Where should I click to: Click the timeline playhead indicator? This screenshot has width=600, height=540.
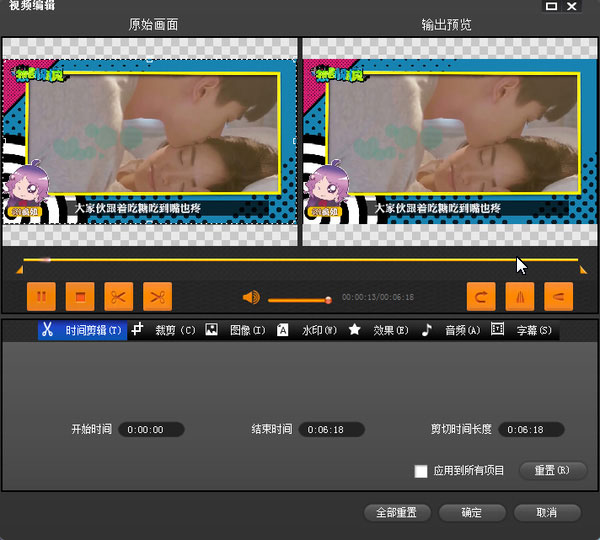[x=46, y=260]
